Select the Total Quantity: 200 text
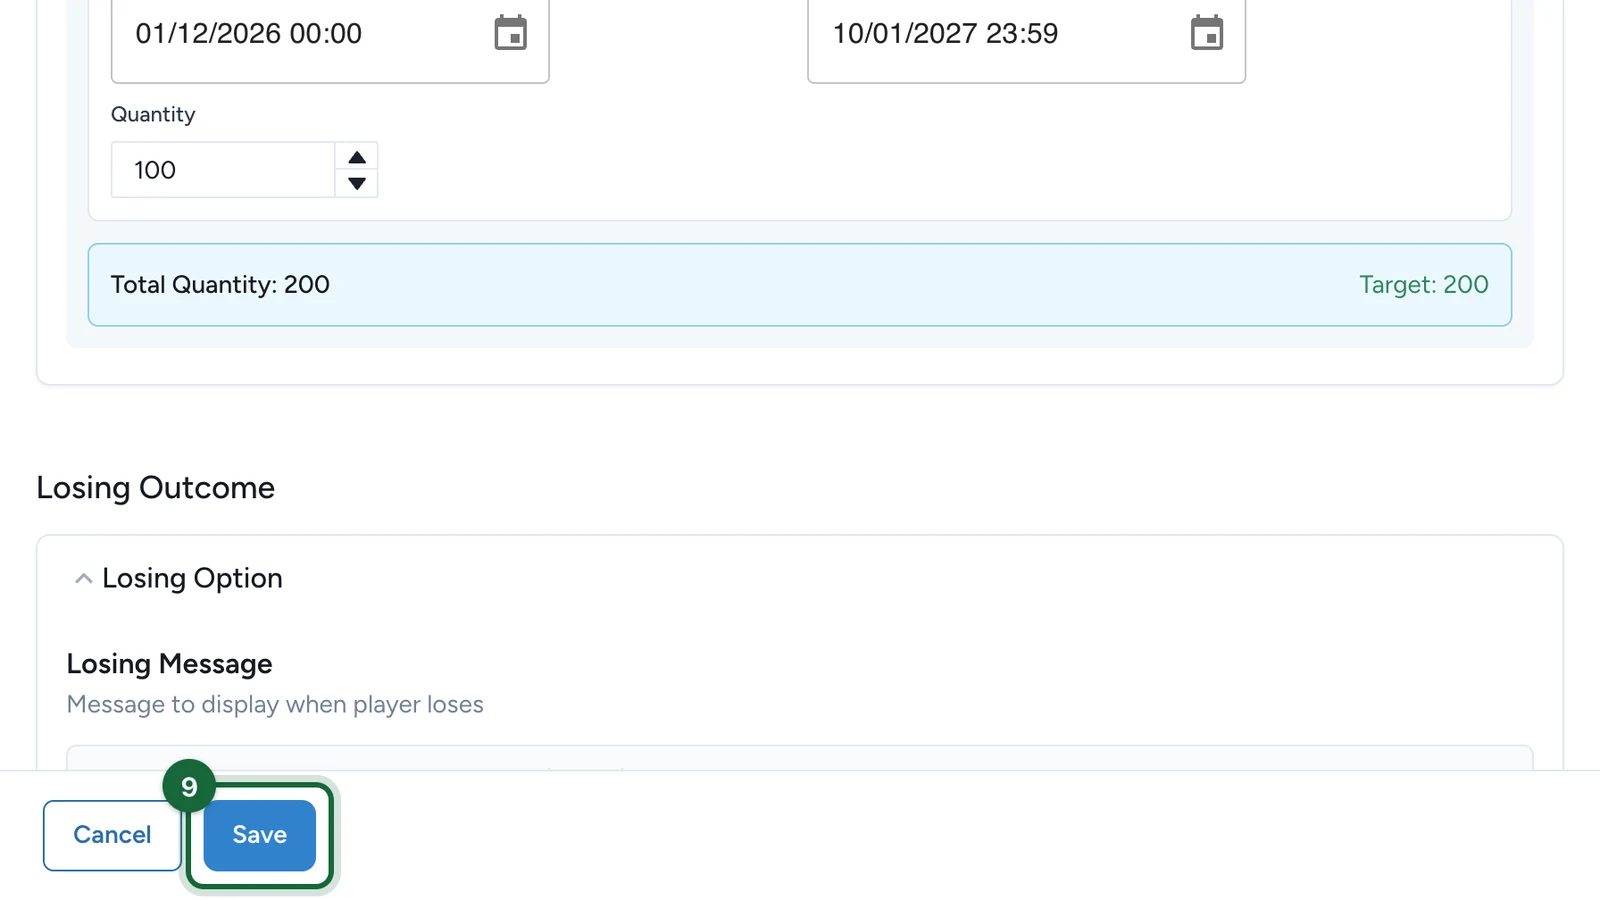 (x=220, y=285)
